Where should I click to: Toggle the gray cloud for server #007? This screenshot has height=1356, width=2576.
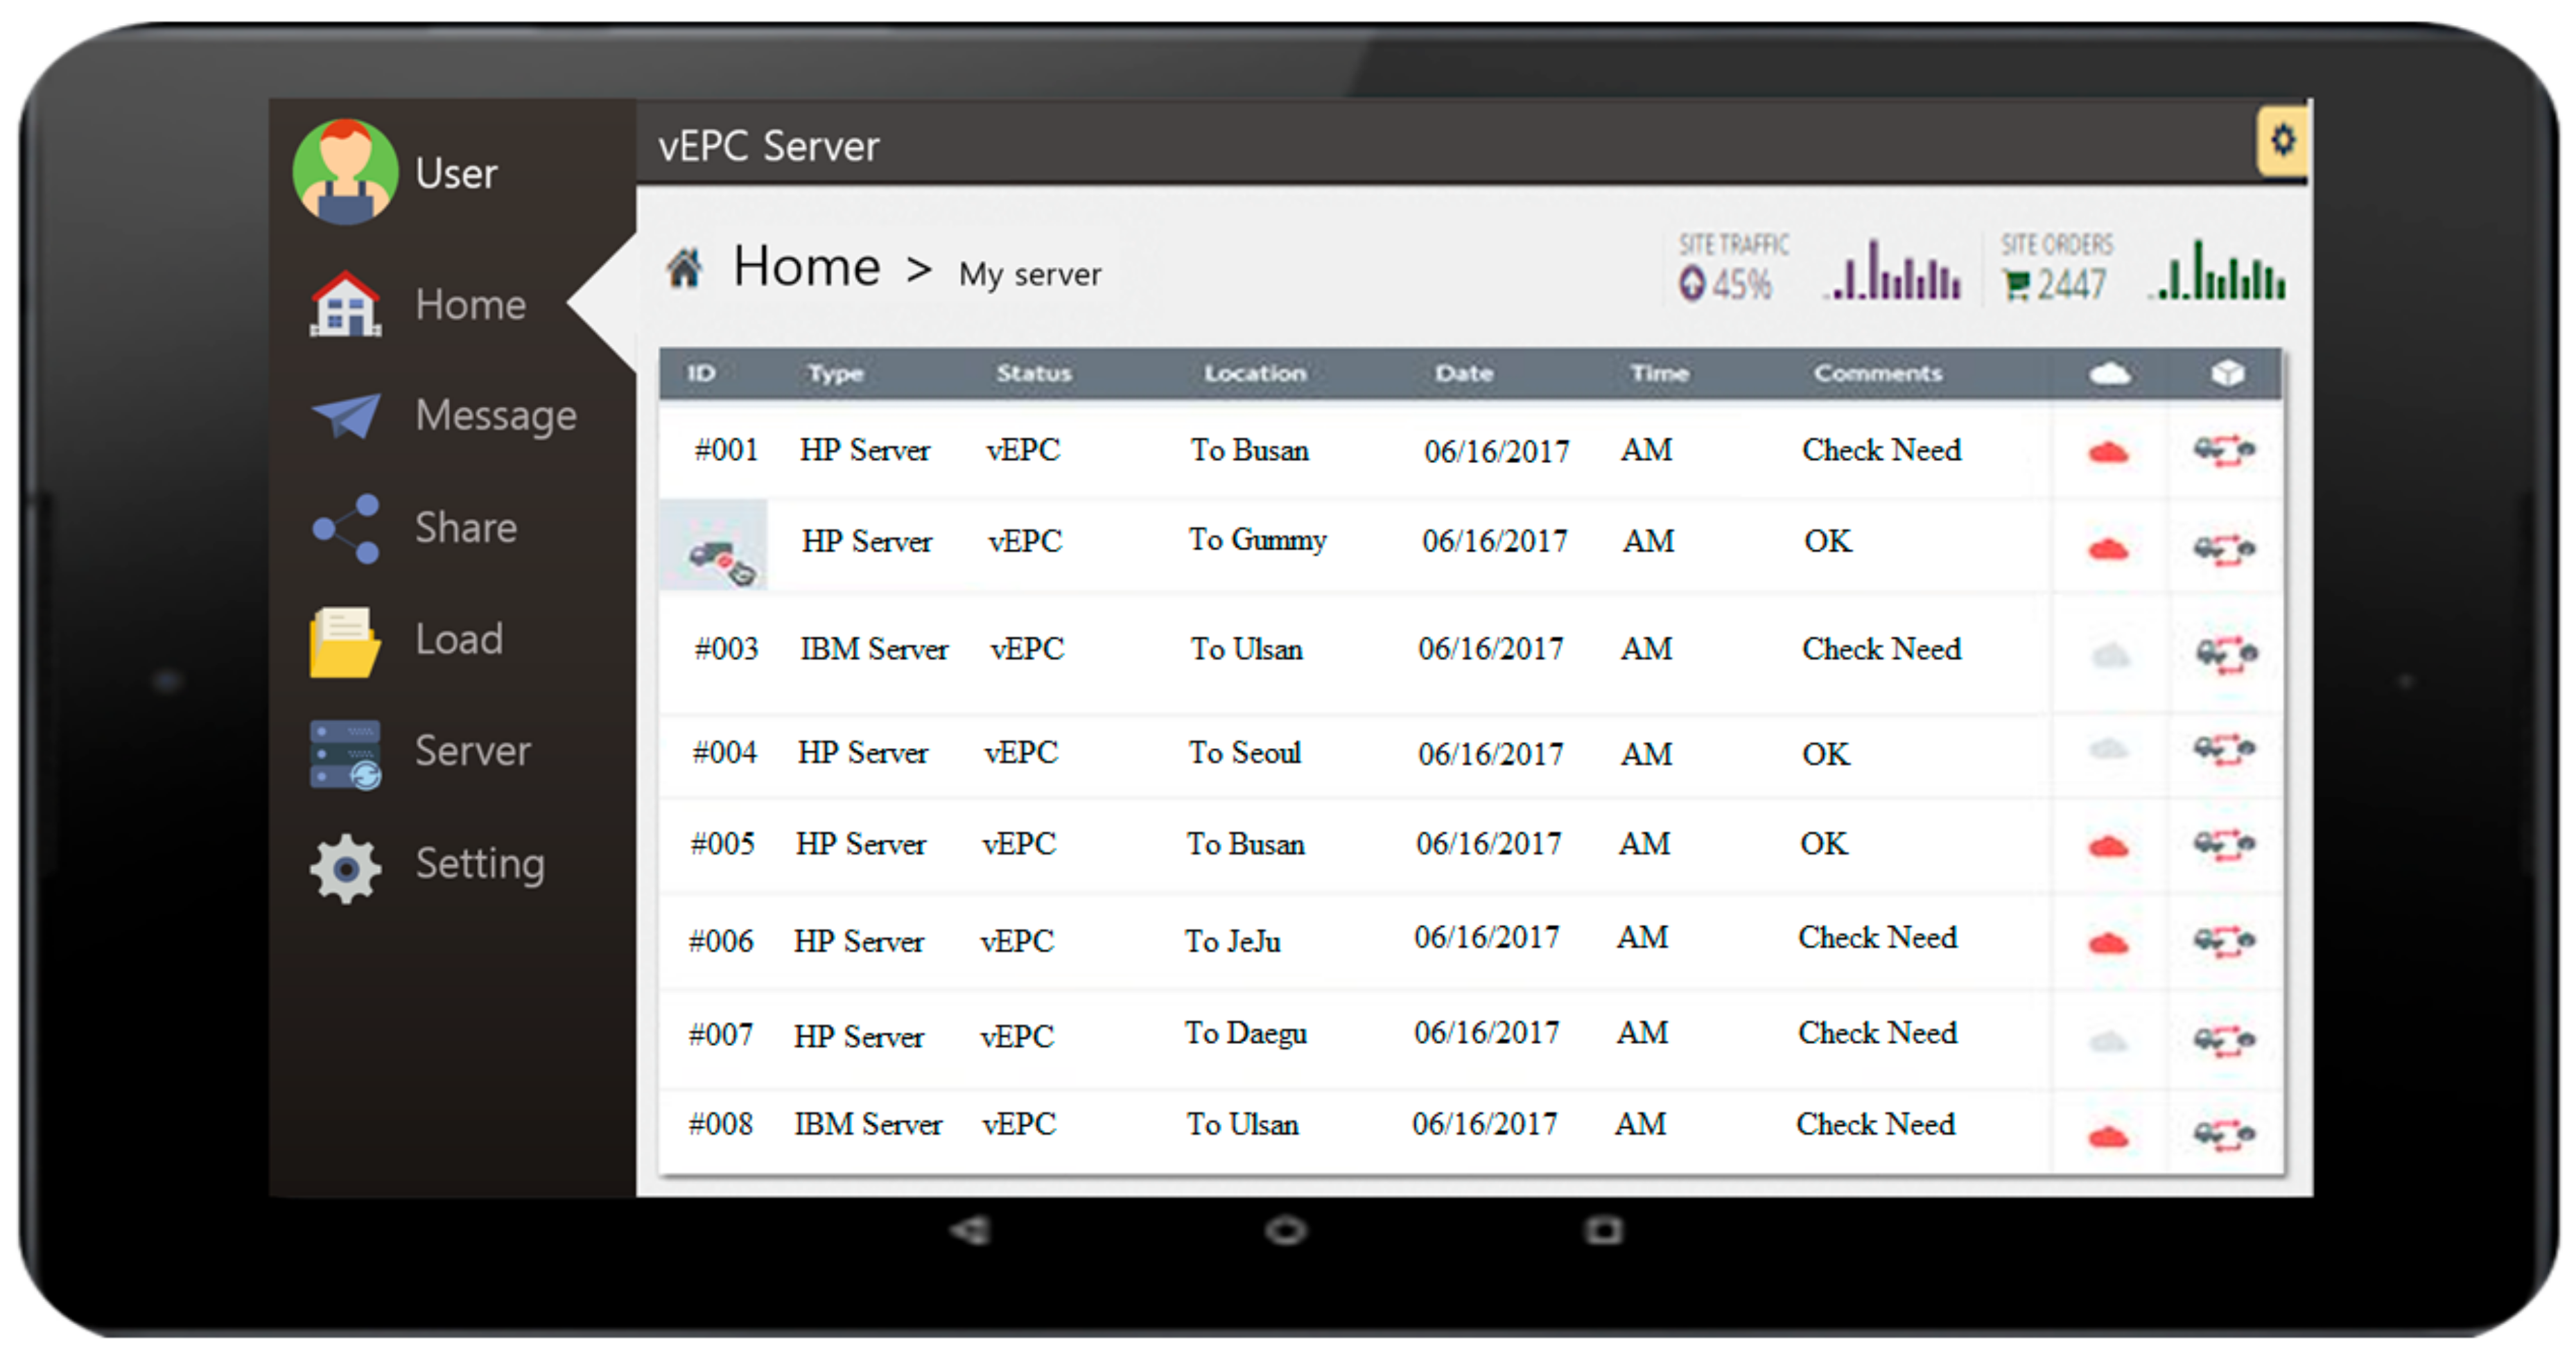[x=2108, y=1041]
